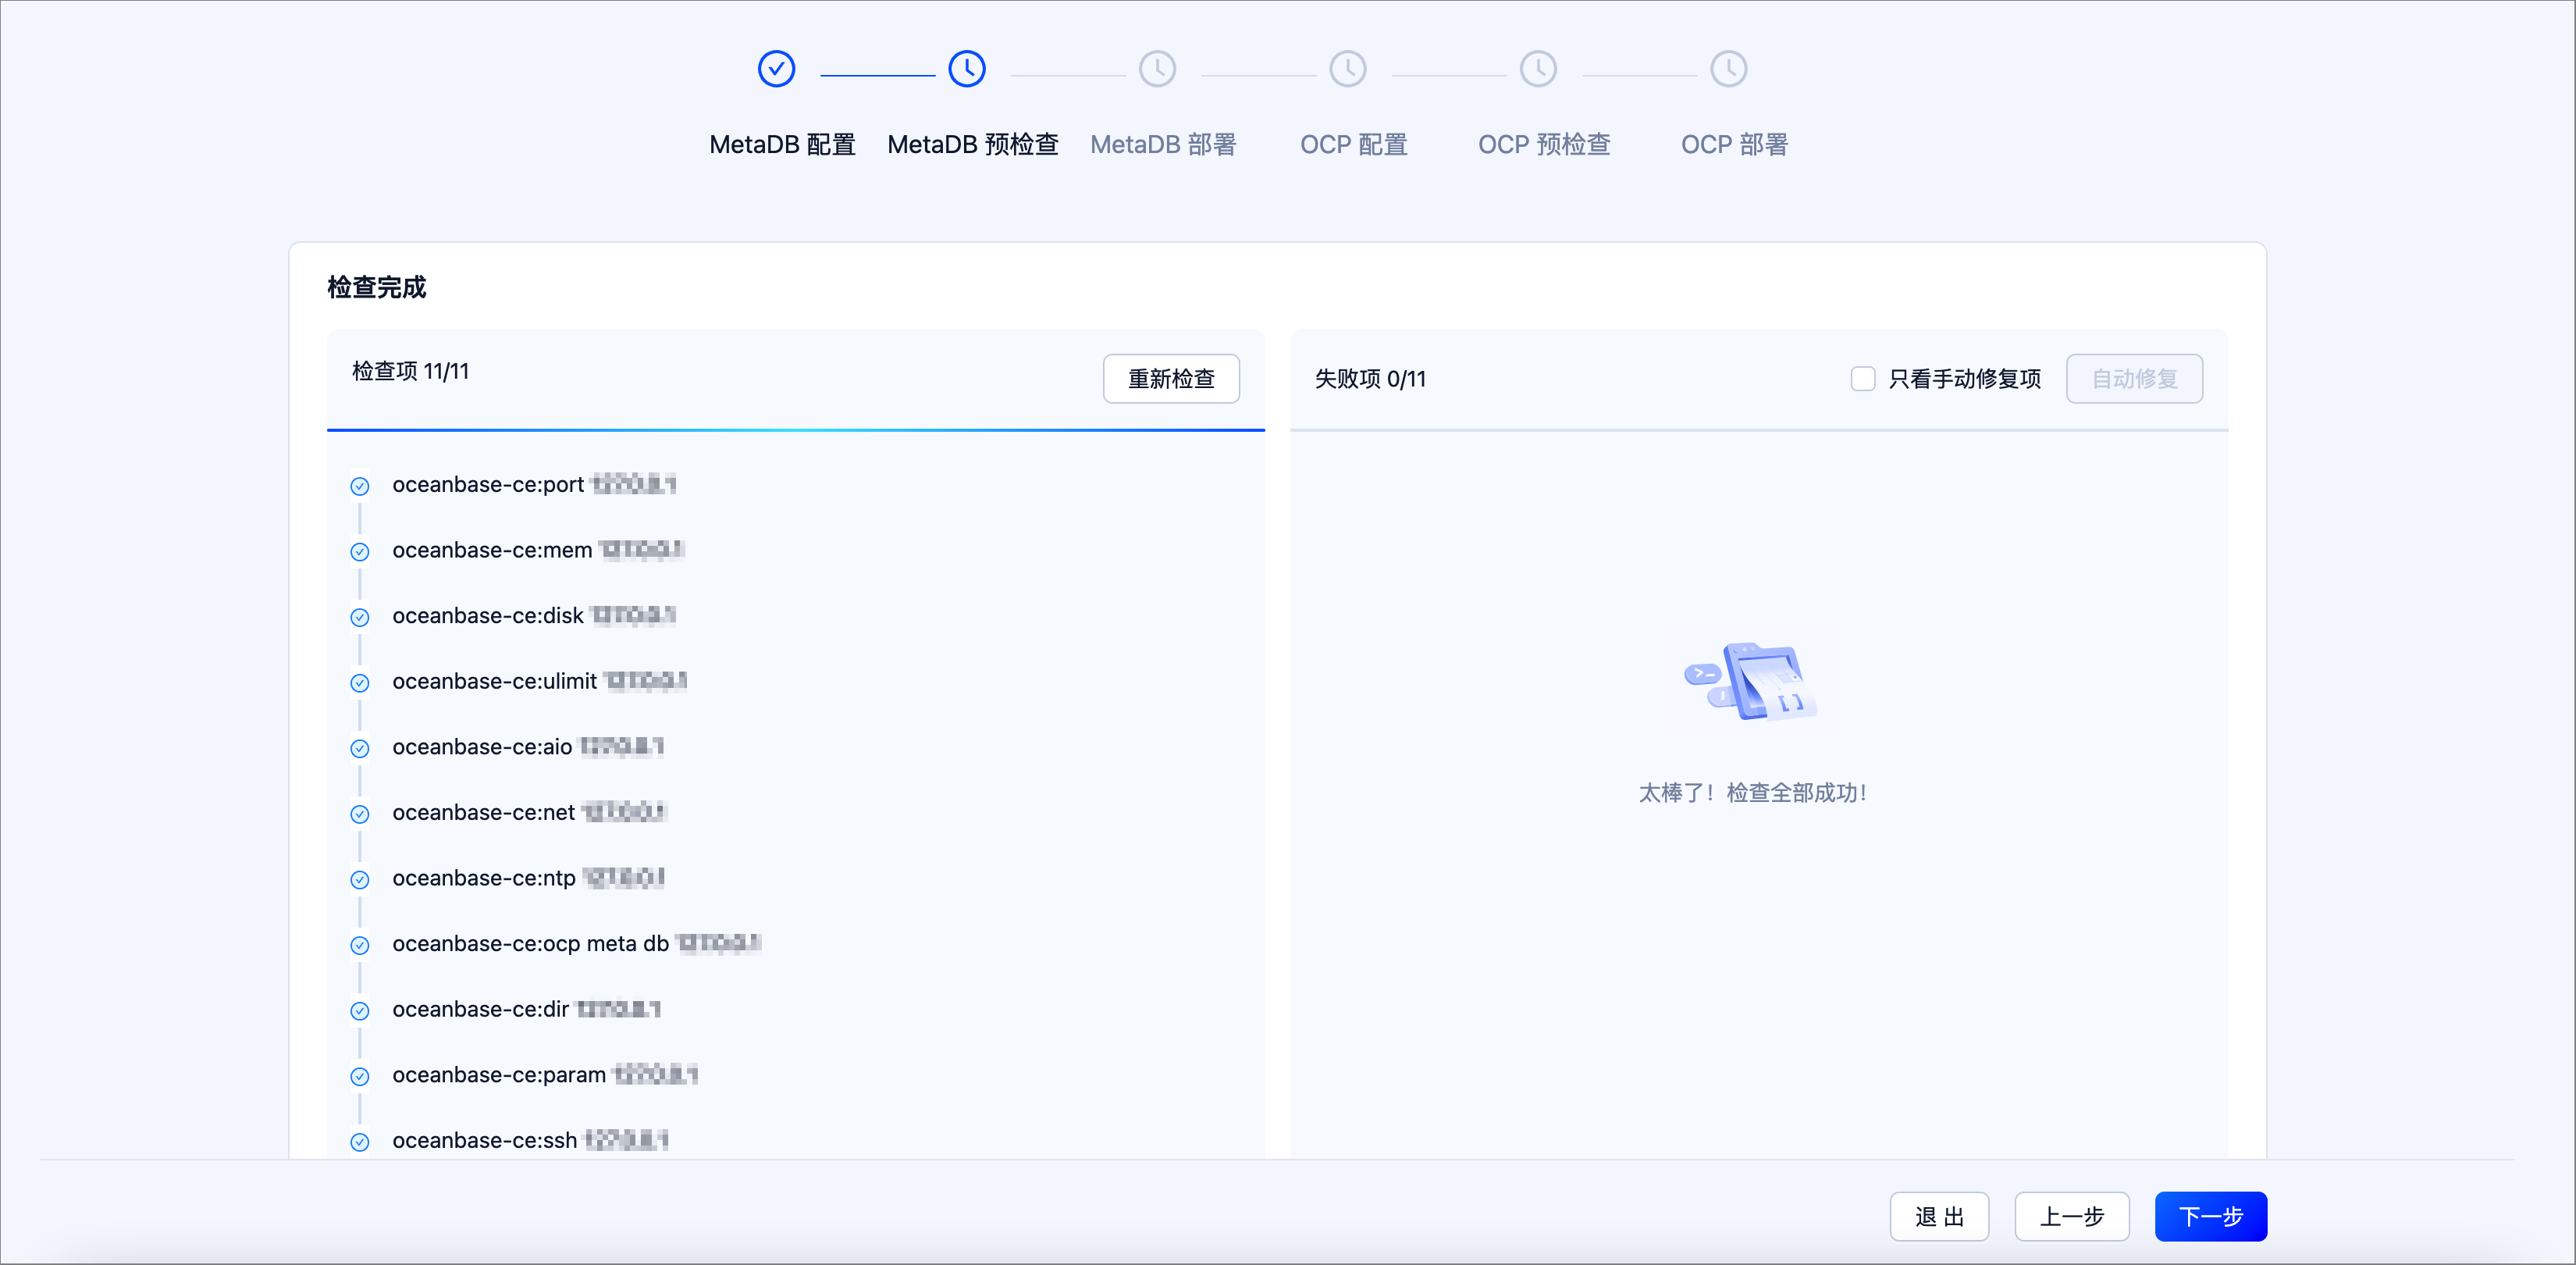Viewport: 2576px width, 1265px height.
Task: Click the clock icon for OCP 部署 step
Action: 1729,68
